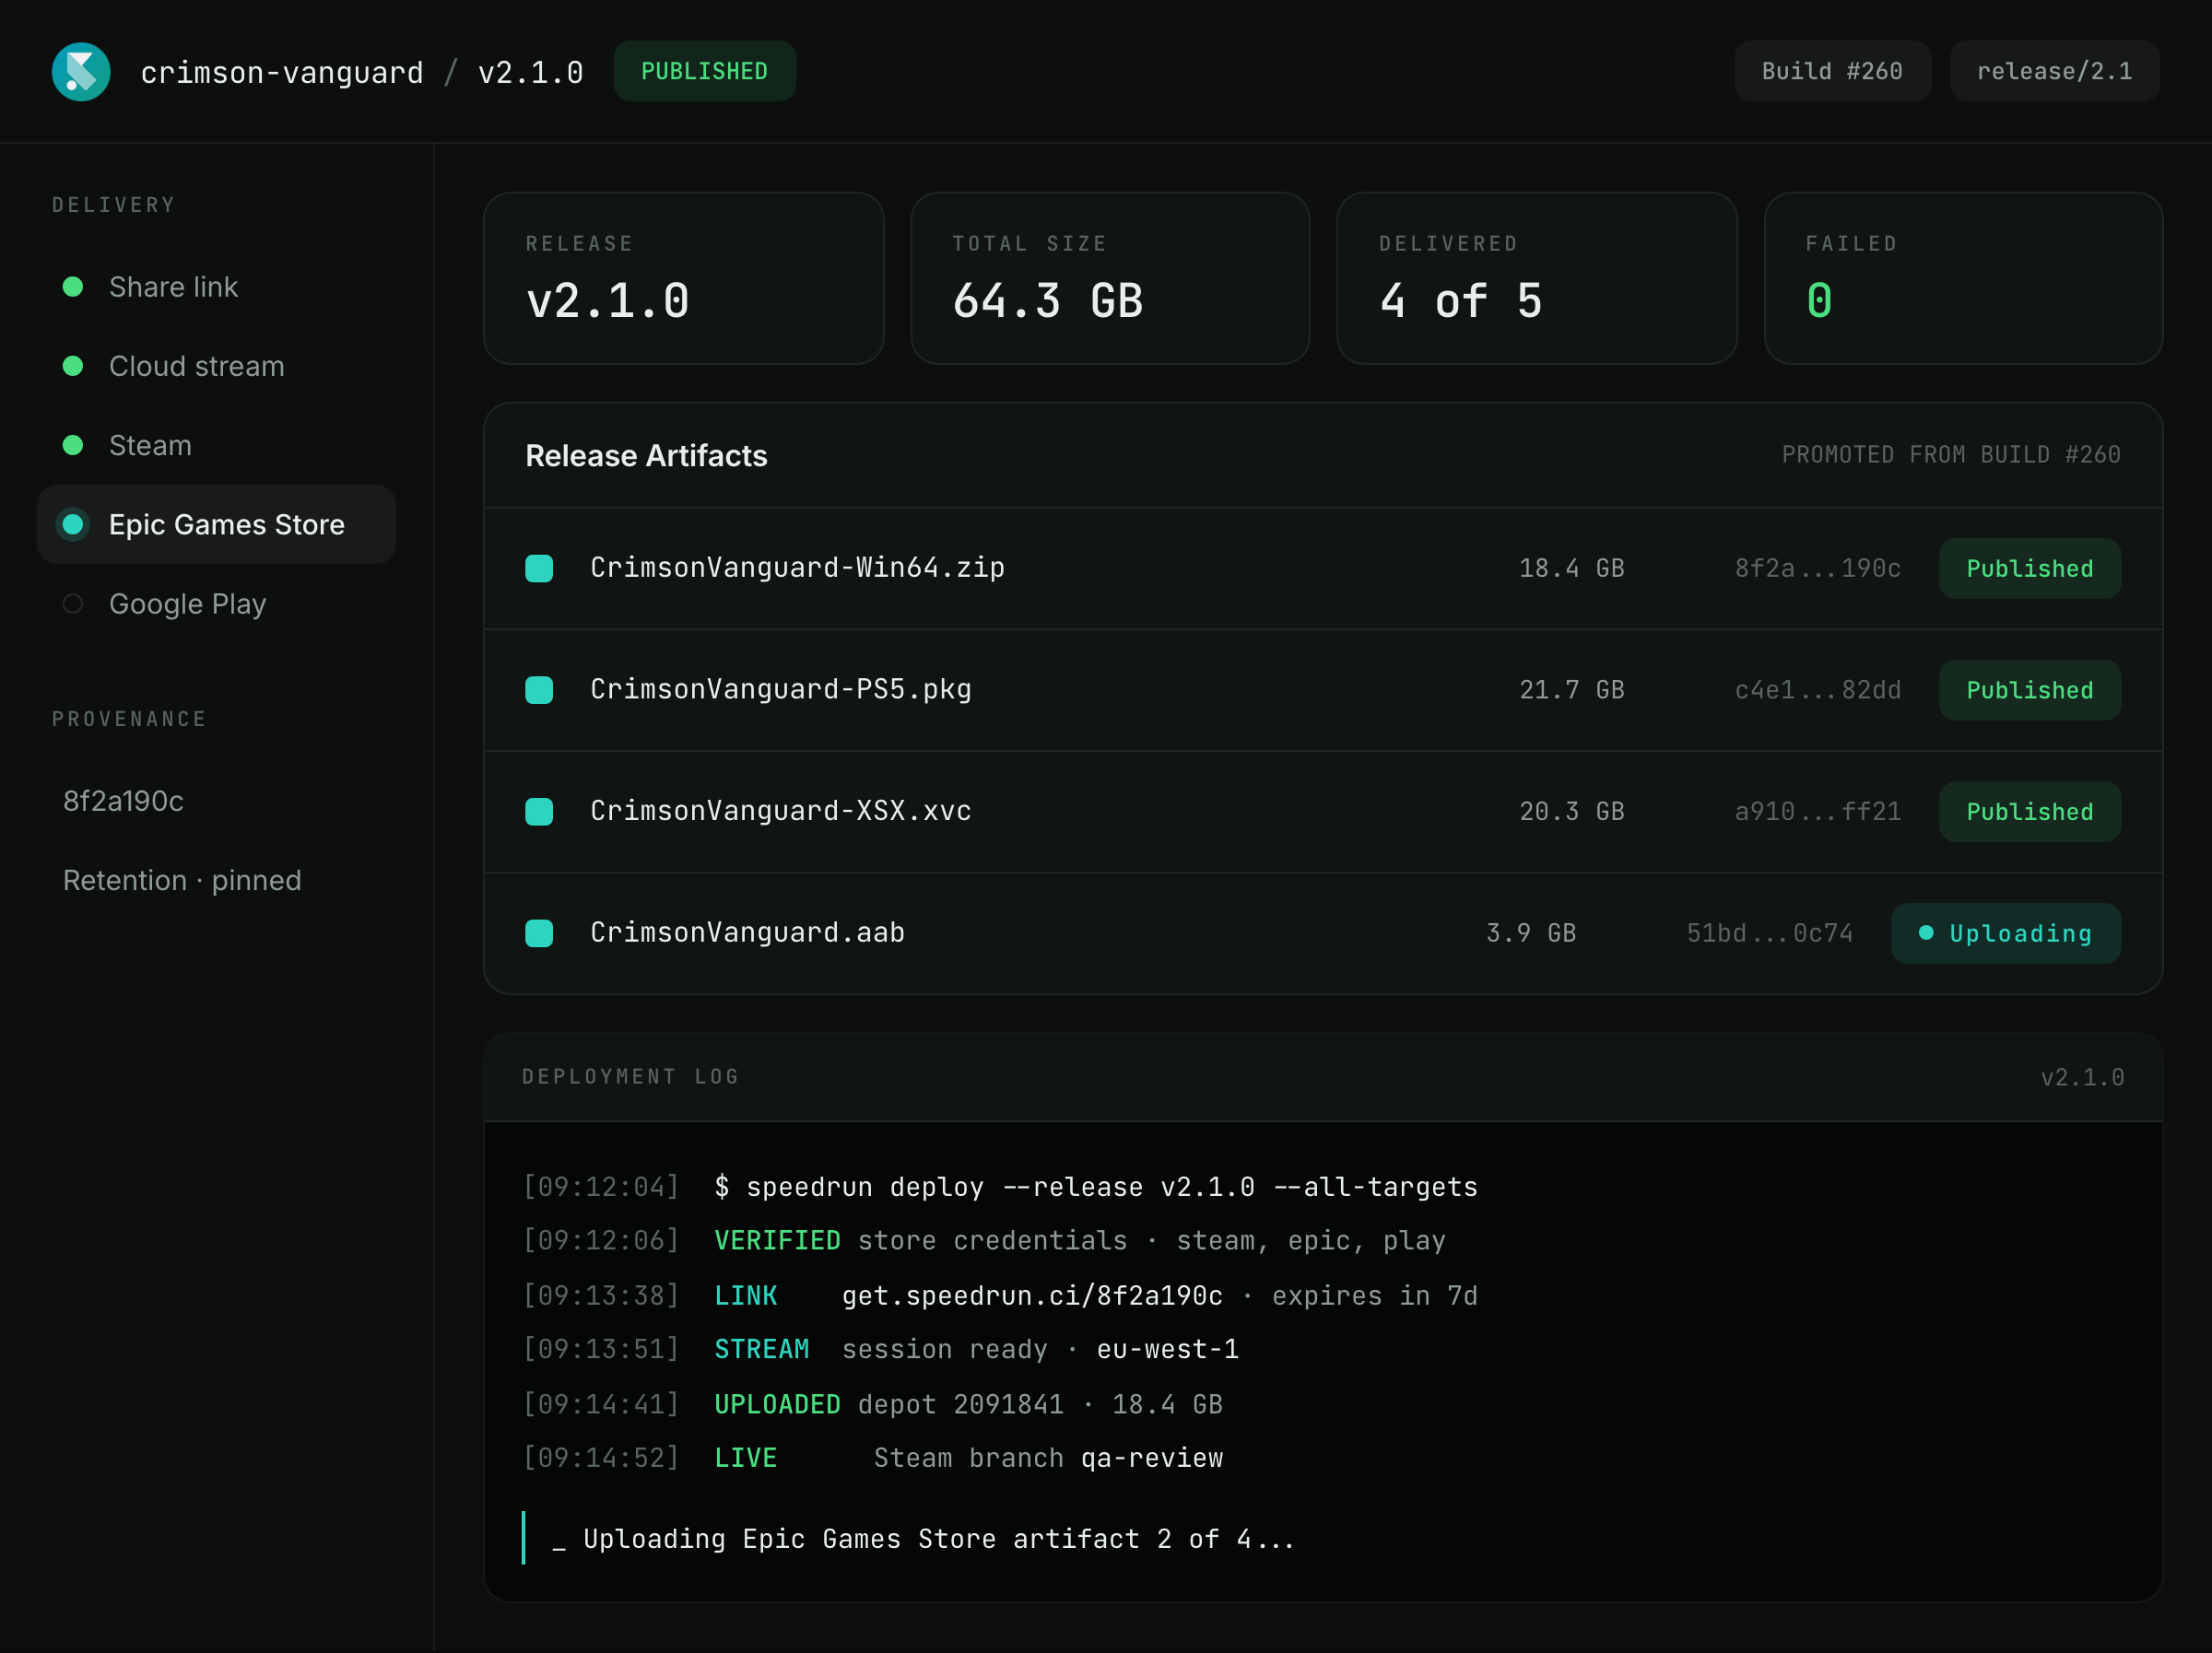The image size is (2212, 1653).
Task: Click the release/2.1 branch chip
Action: [2054, 71]
